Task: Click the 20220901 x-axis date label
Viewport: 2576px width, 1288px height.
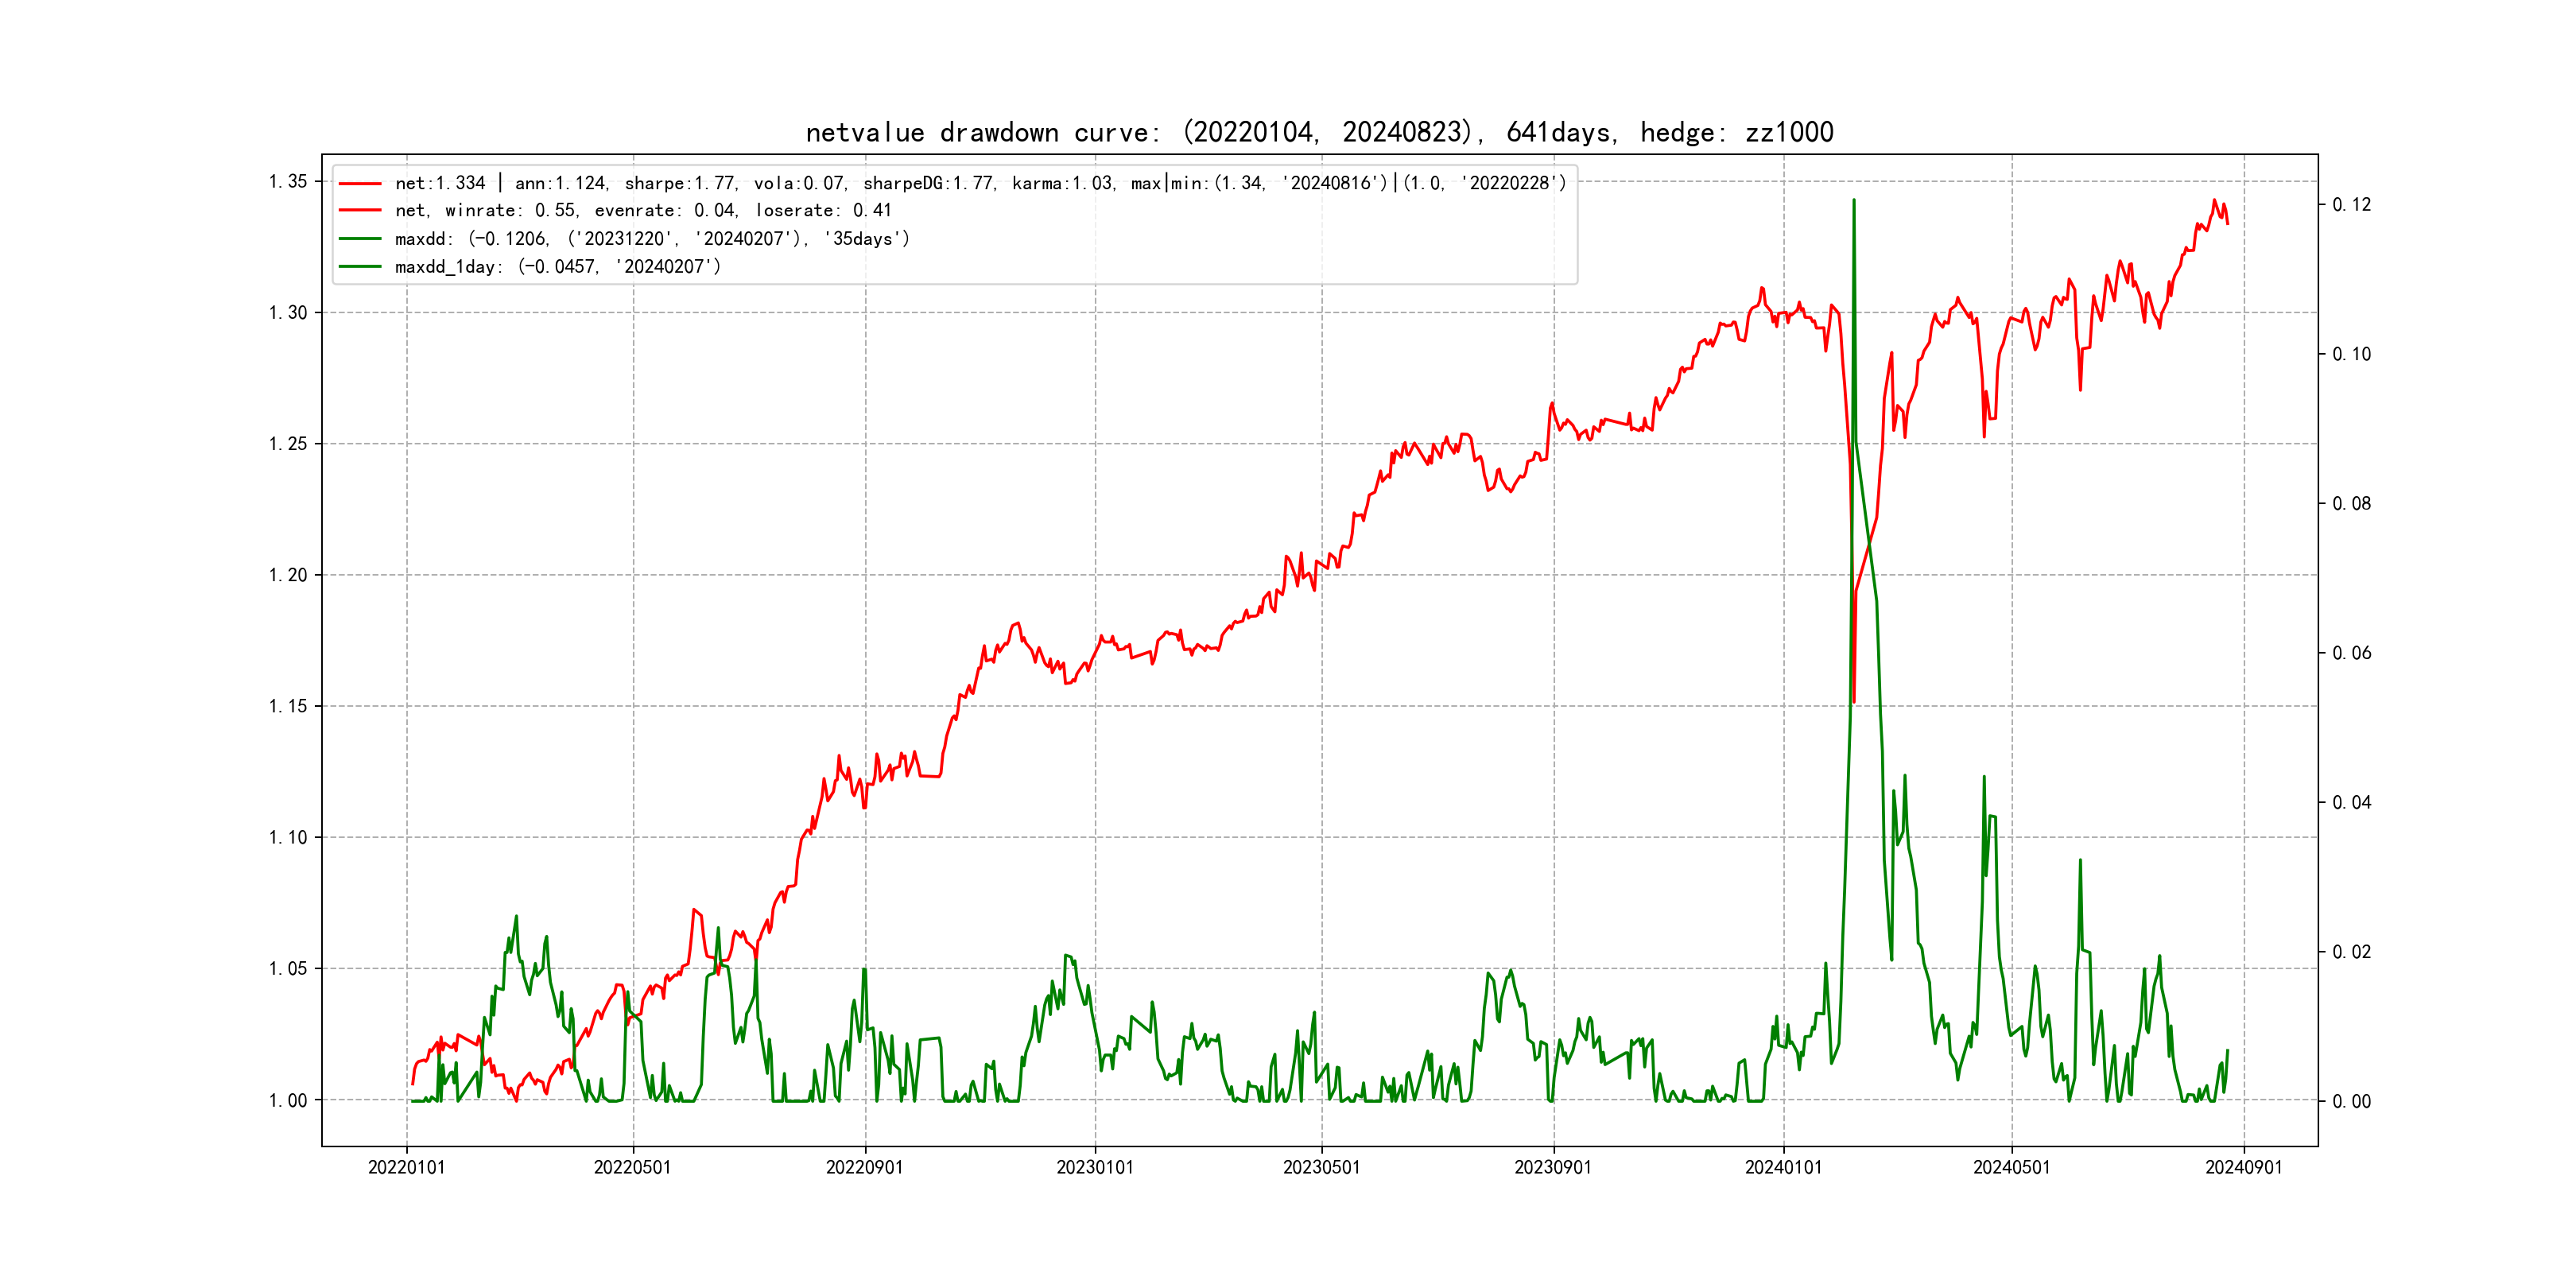Action: click(865, 1167)
